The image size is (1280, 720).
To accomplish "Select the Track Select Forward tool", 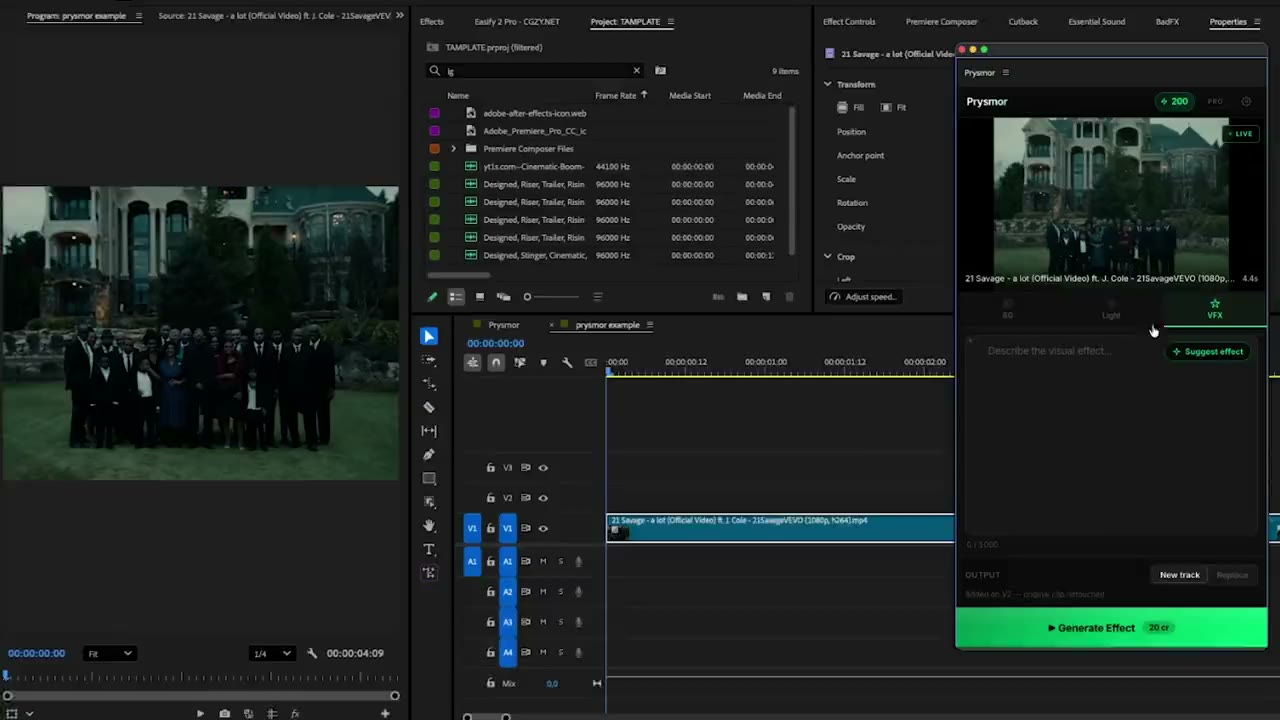I will (429, 360).
